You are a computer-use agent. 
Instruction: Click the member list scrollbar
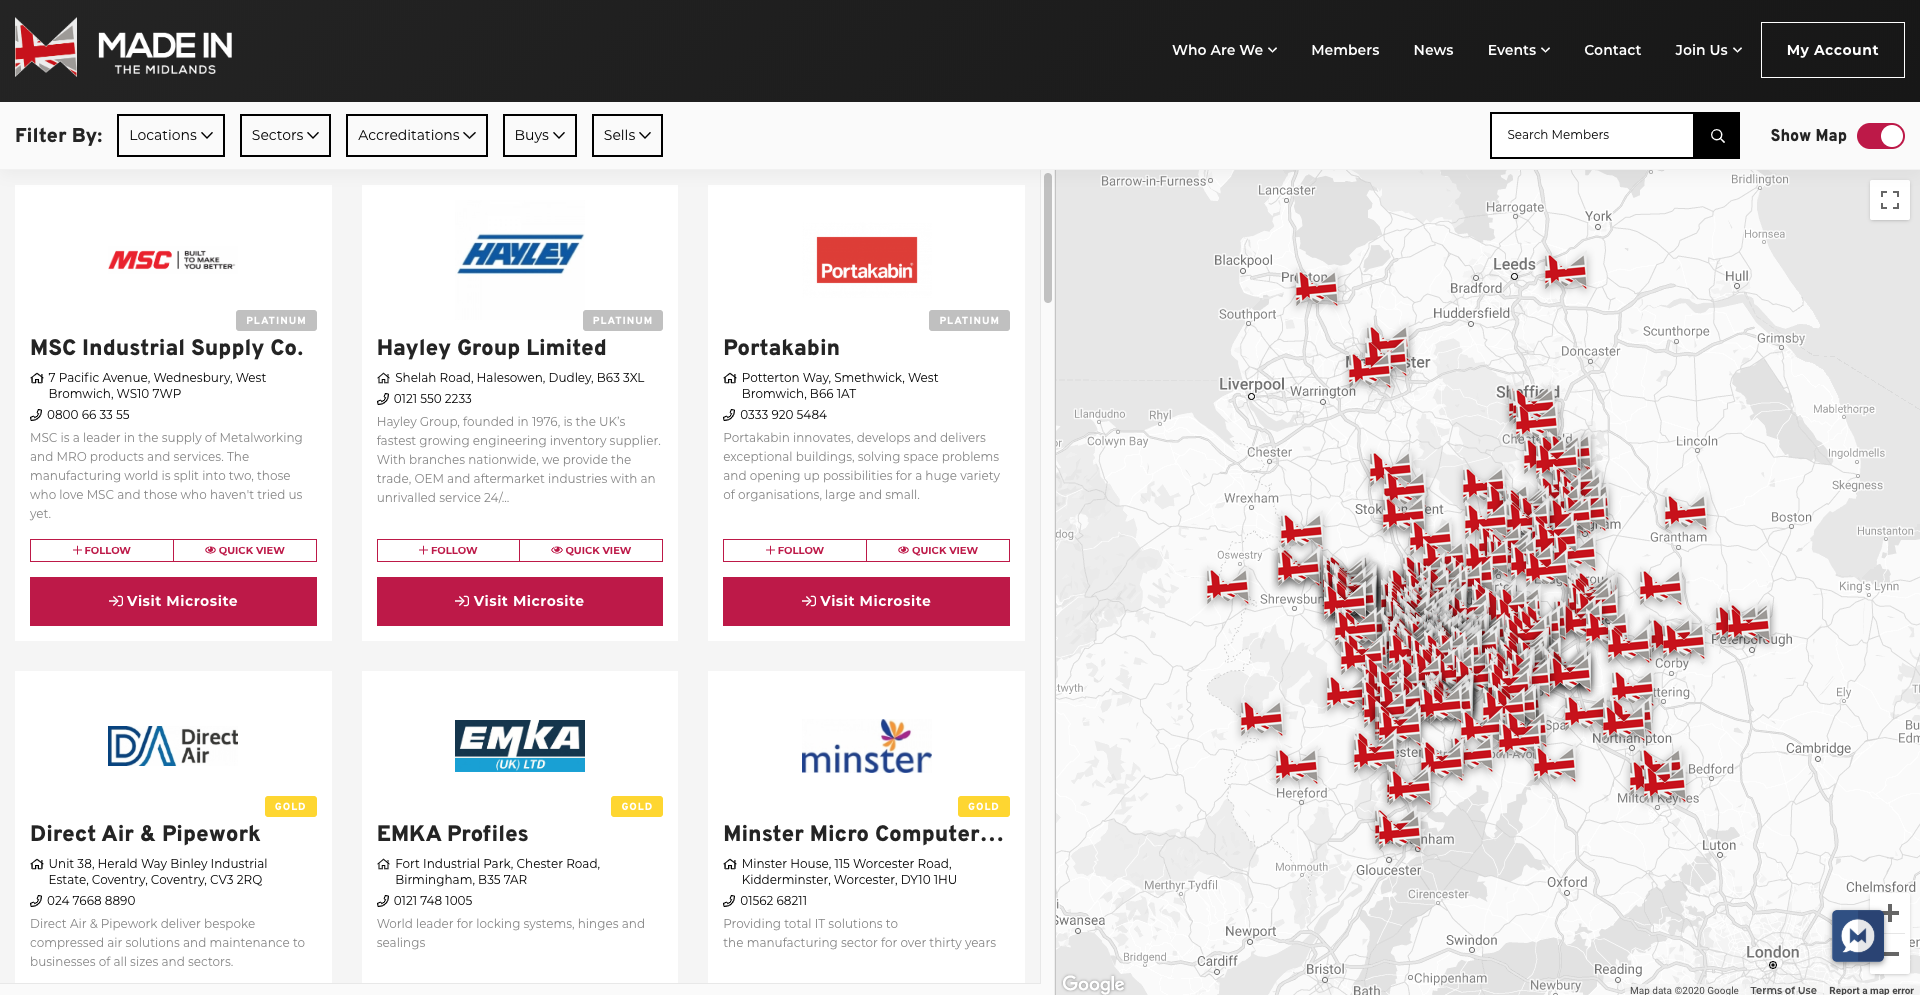coord(1048,238)
